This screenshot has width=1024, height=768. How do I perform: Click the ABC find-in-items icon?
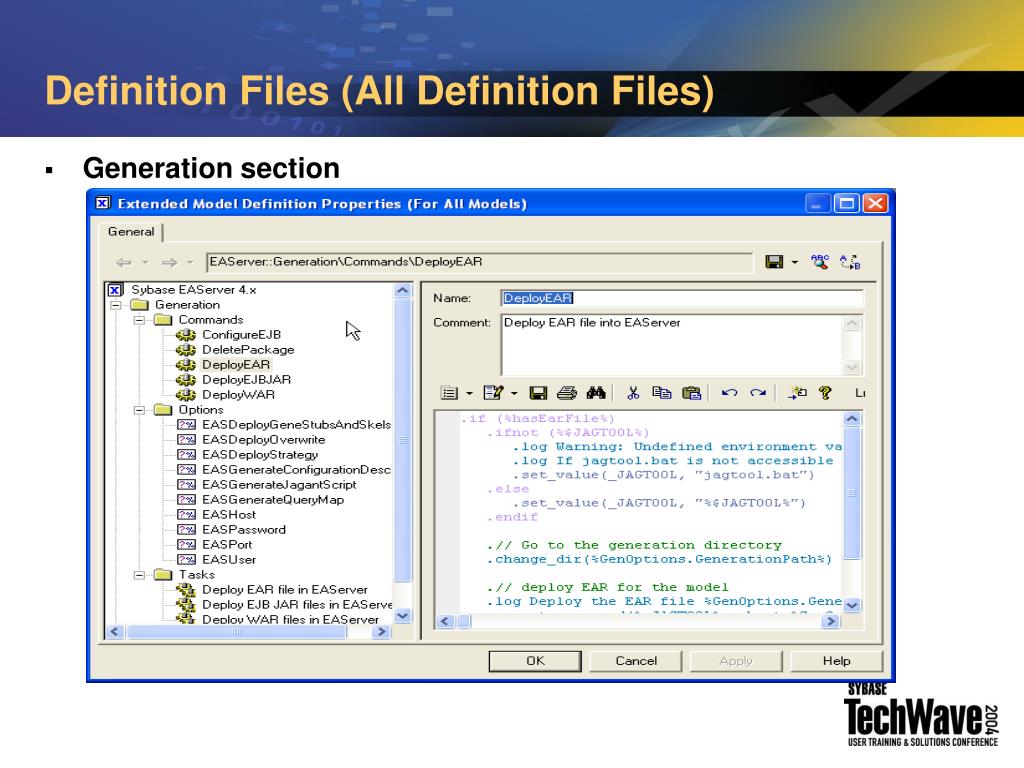coord(820,262)
